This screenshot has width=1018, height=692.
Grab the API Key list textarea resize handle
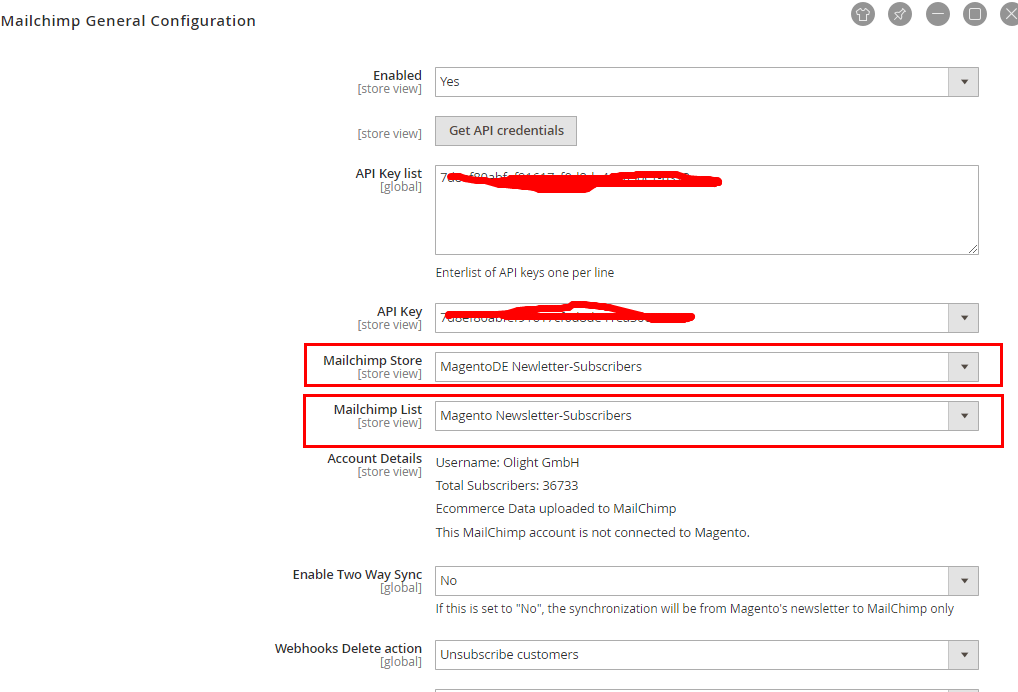tap(973, 249)
